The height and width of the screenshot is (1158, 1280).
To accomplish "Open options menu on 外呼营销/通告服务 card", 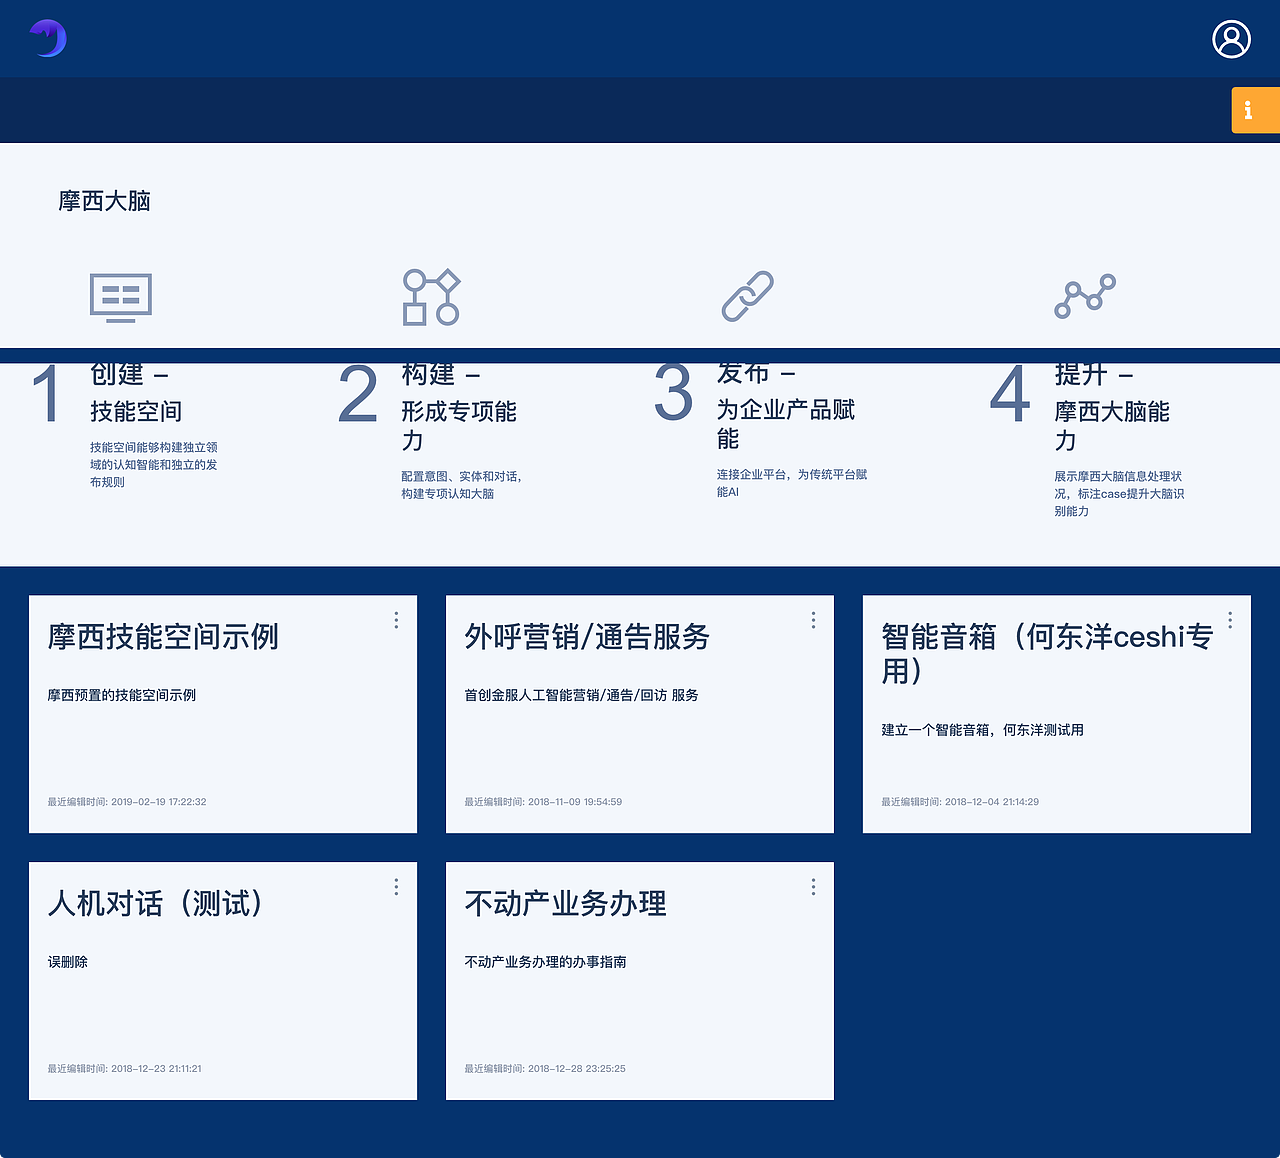I will [812, 620].
